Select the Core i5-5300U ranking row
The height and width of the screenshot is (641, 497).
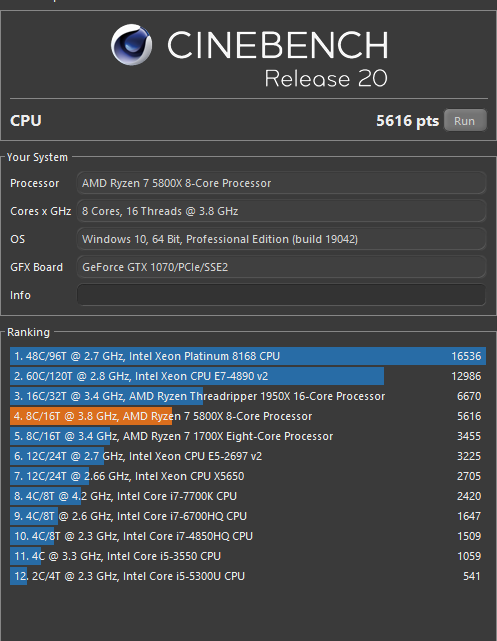(248, 576)
